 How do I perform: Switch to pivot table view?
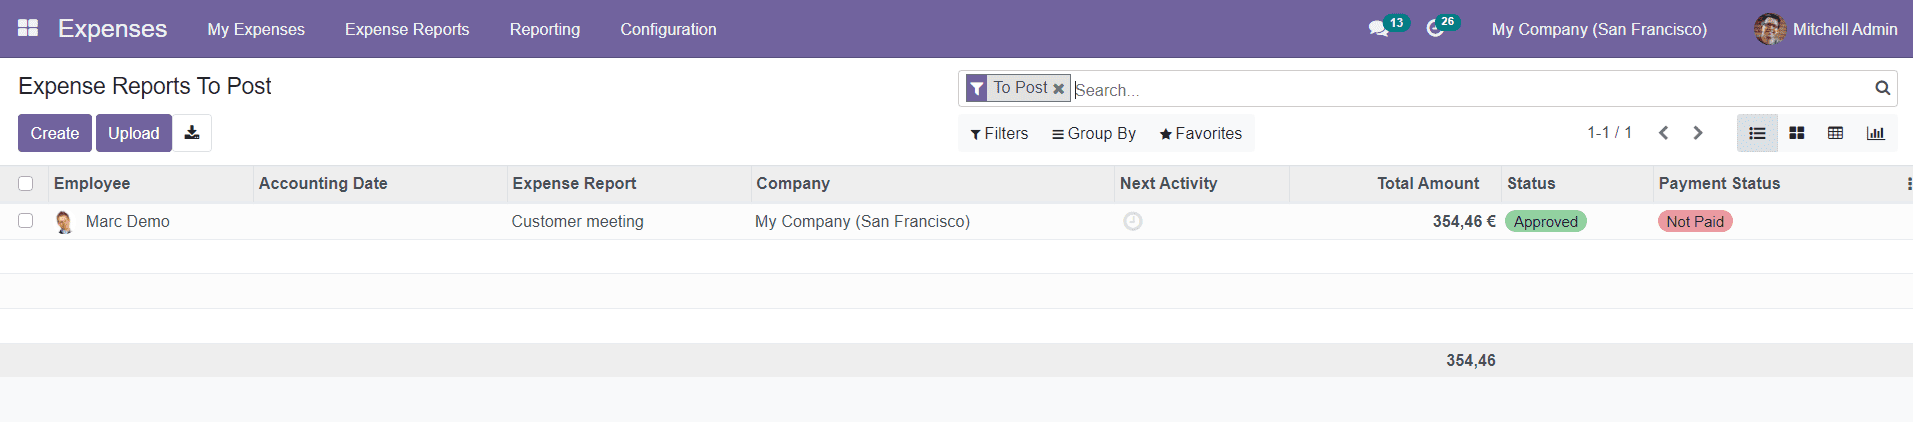(x=1835, y=133)
